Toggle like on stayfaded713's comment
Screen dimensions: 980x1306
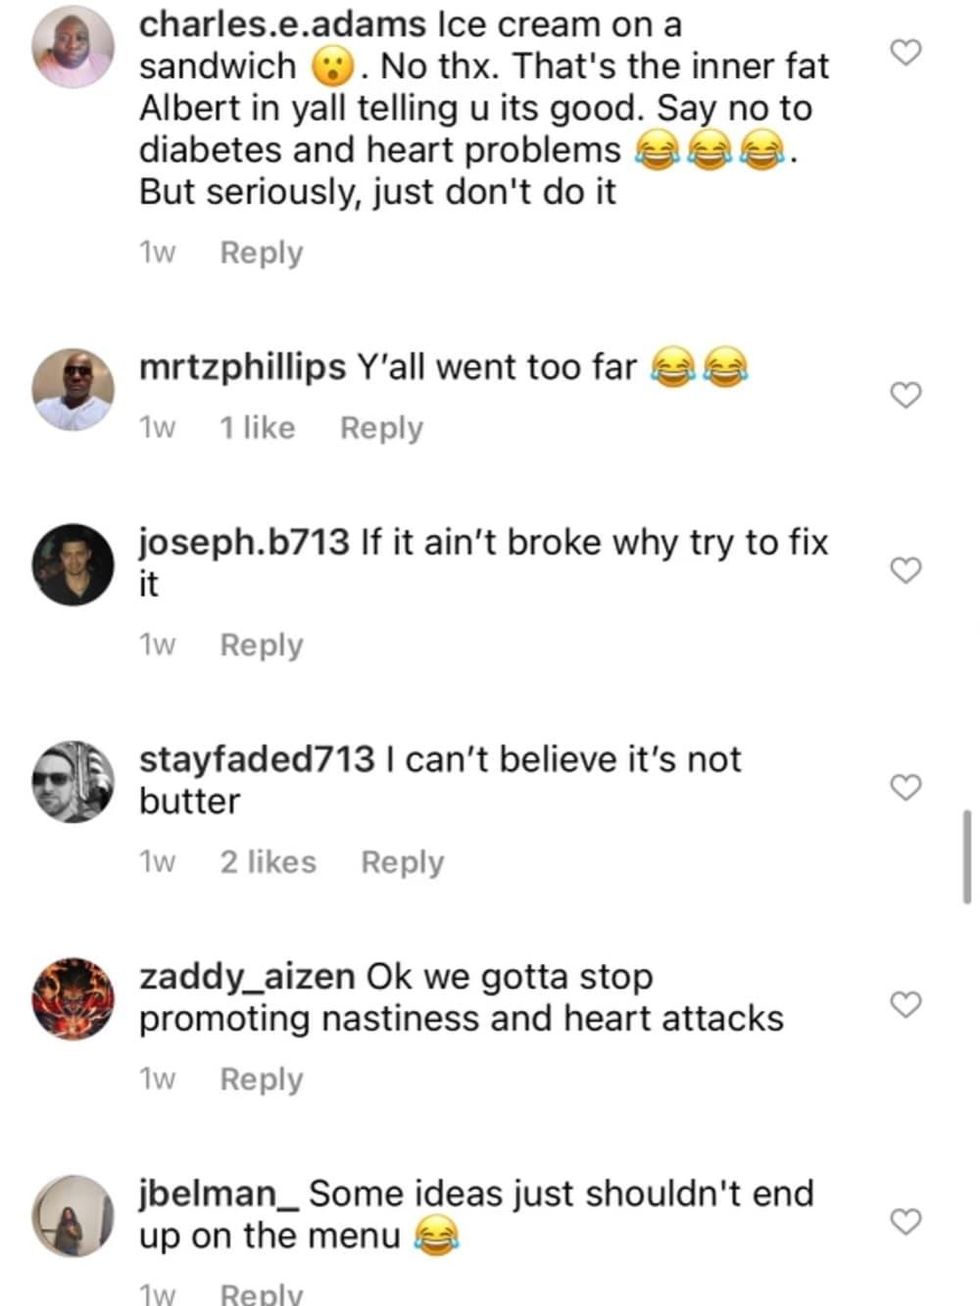[x=904, y=786]
